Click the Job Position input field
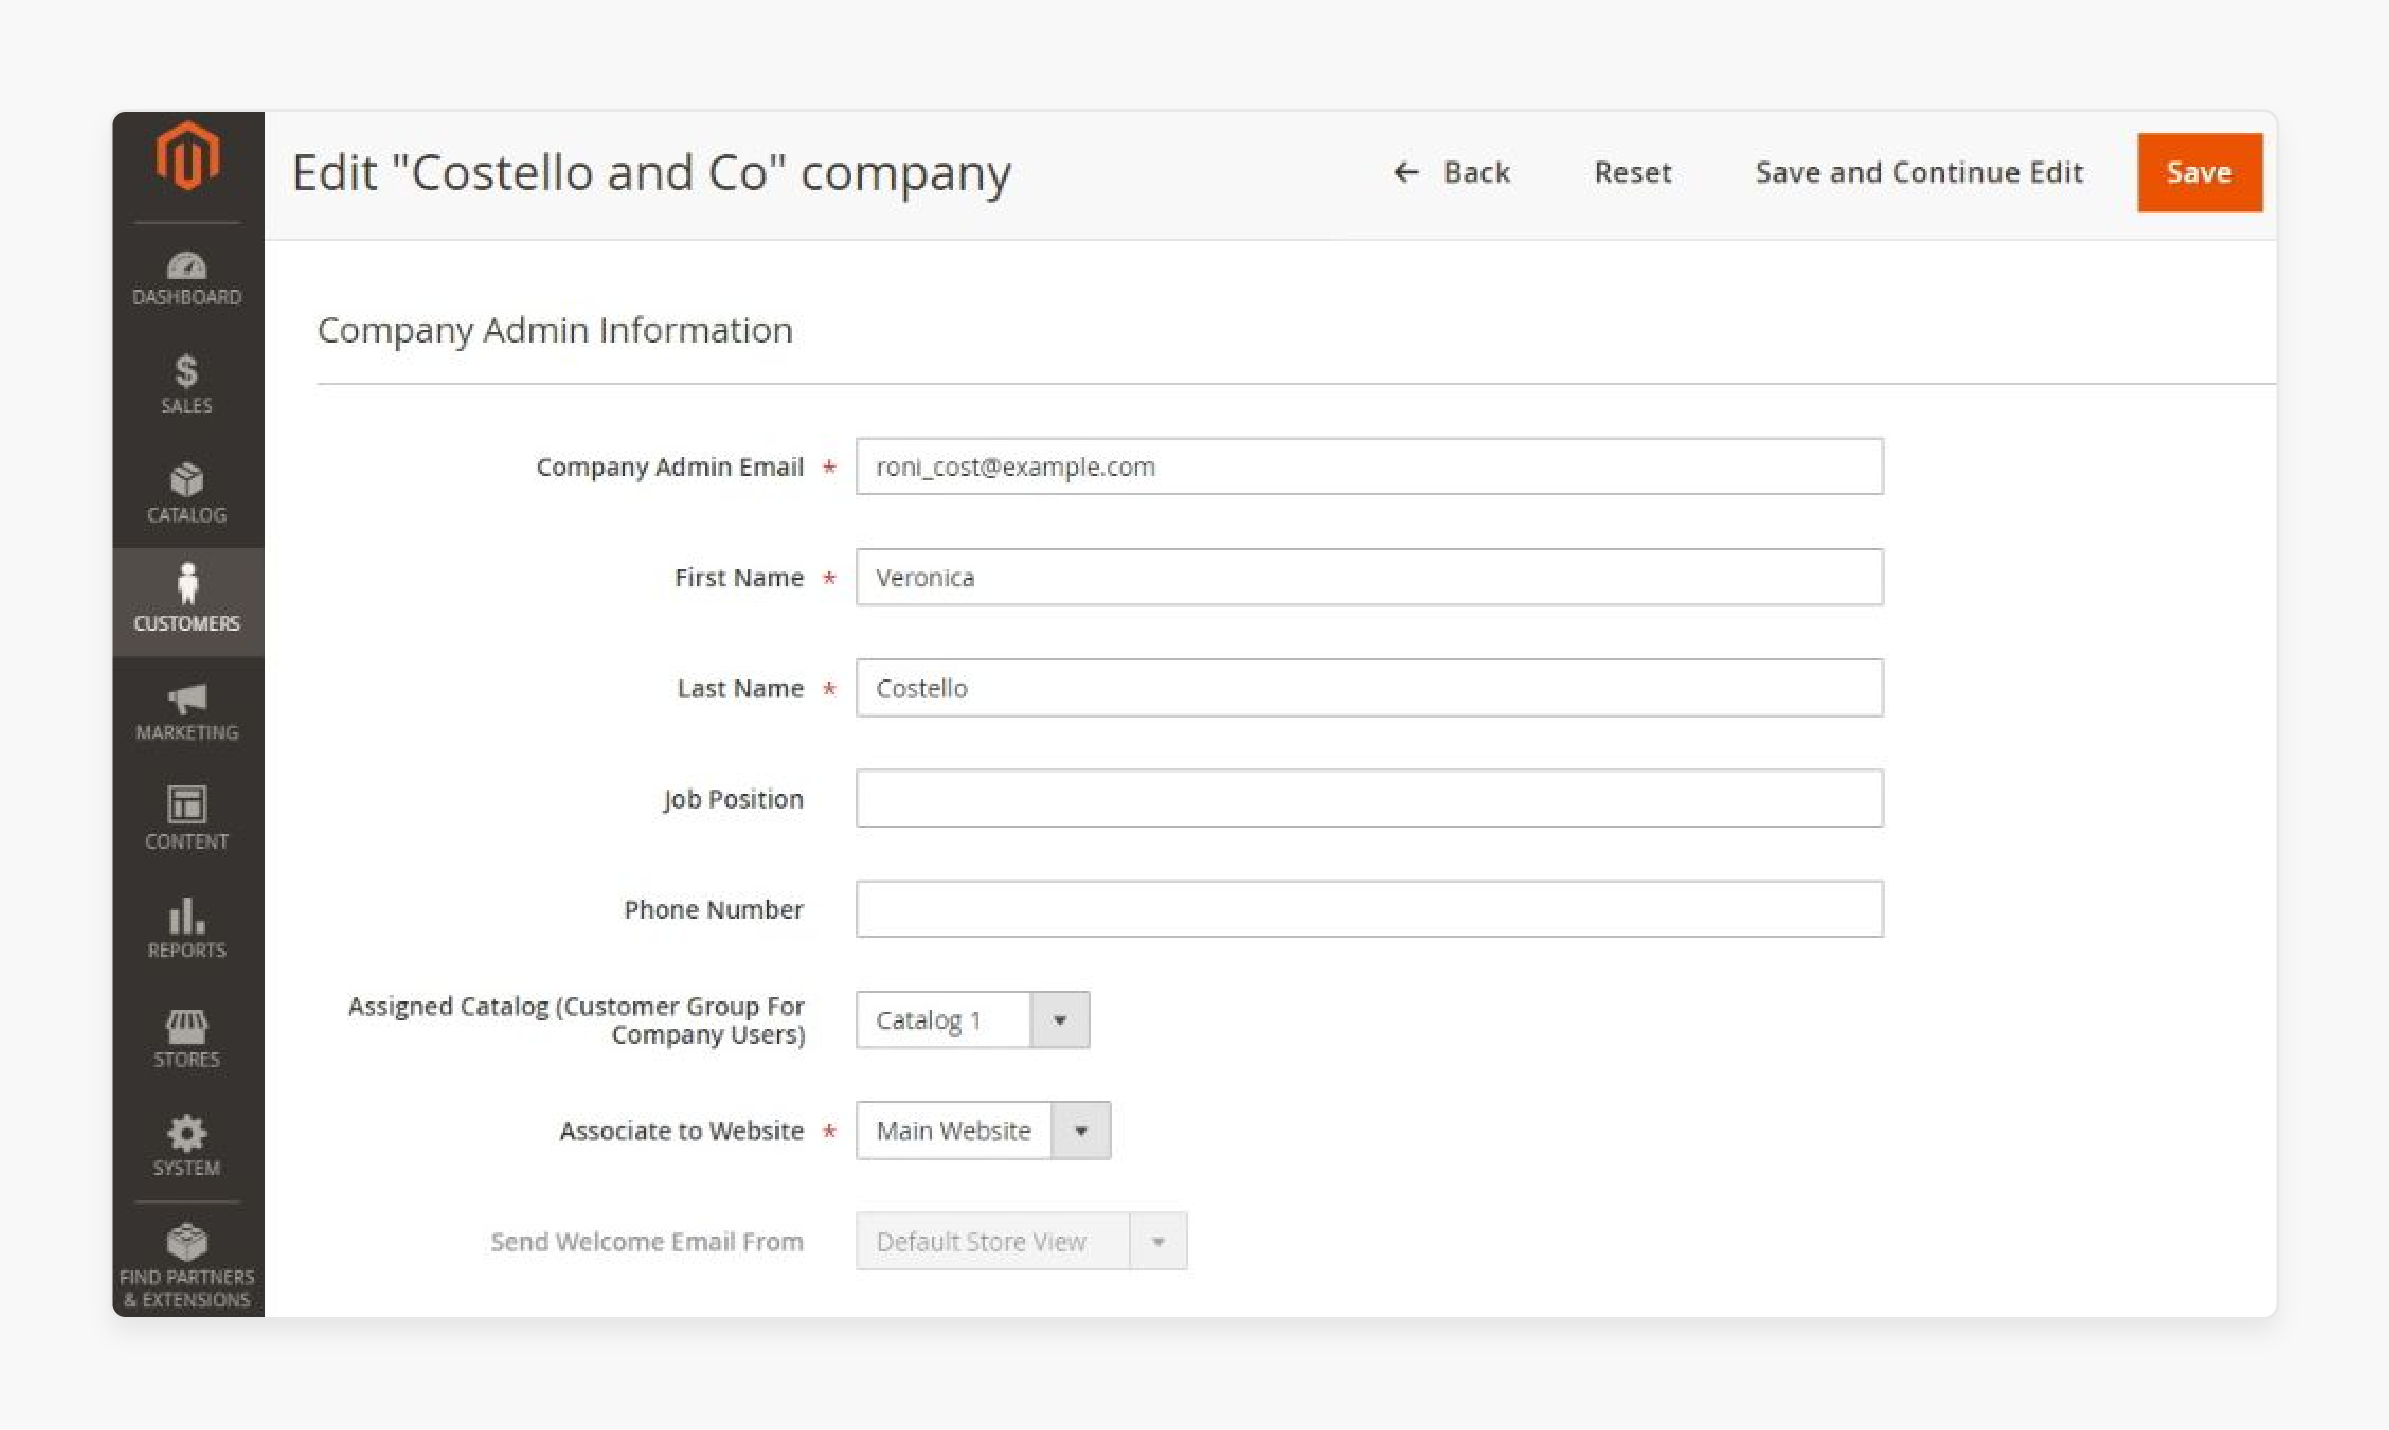The height and width of the screenshot is (1430, 2389). 1370,798
